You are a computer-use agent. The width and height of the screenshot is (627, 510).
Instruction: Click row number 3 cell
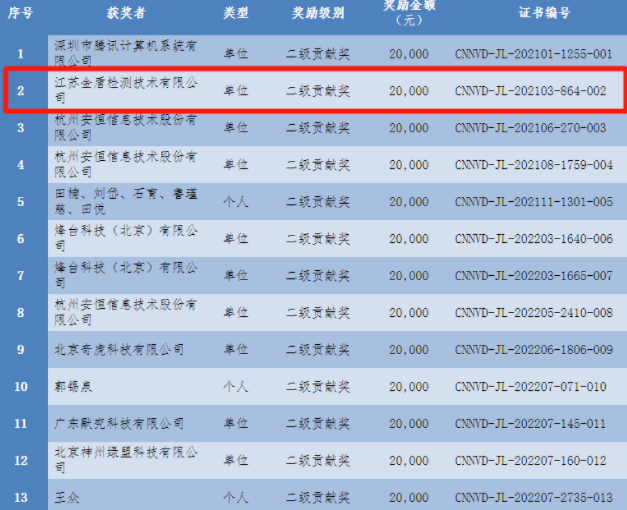point(21,128)
